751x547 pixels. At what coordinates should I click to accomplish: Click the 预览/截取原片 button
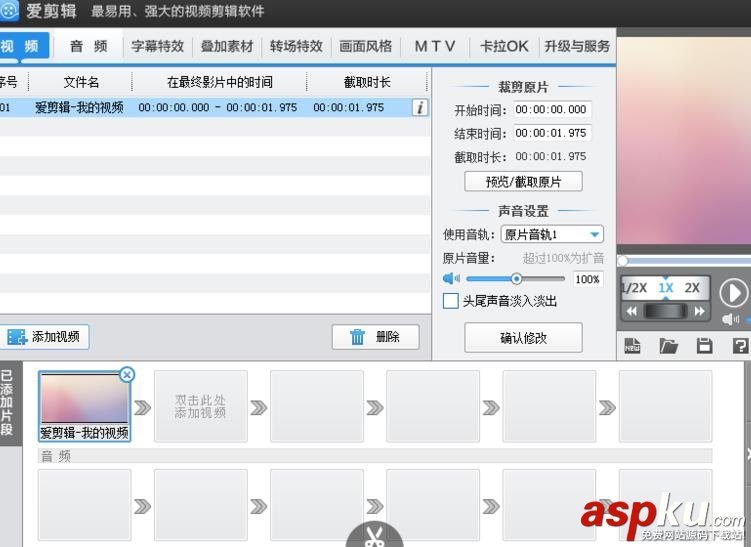[x=523, y=182]
